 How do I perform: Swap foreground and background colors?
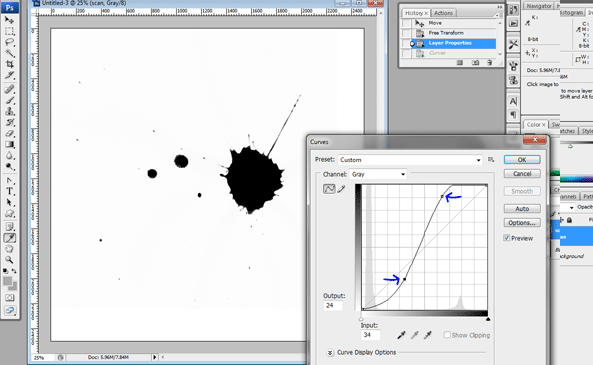(x=14, y=271)
